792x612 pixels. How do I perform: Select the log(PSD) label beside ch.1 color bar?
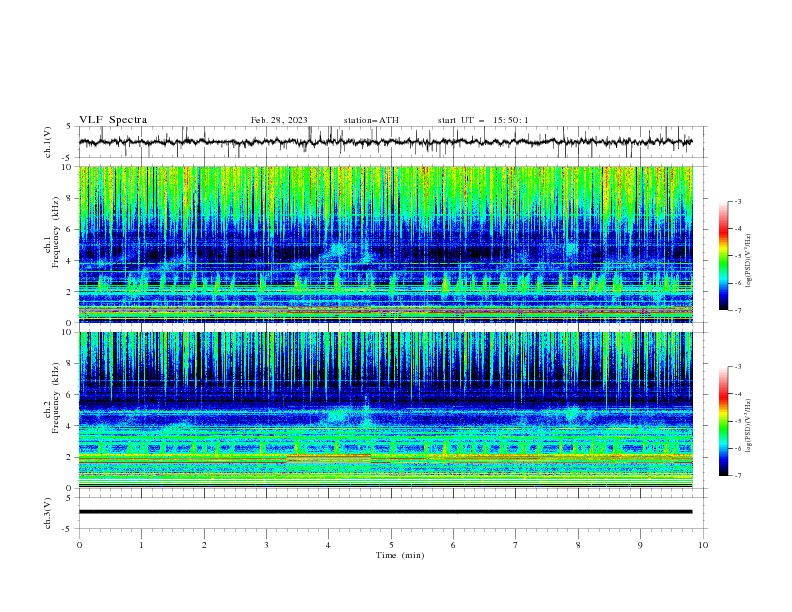pos(748,260)
